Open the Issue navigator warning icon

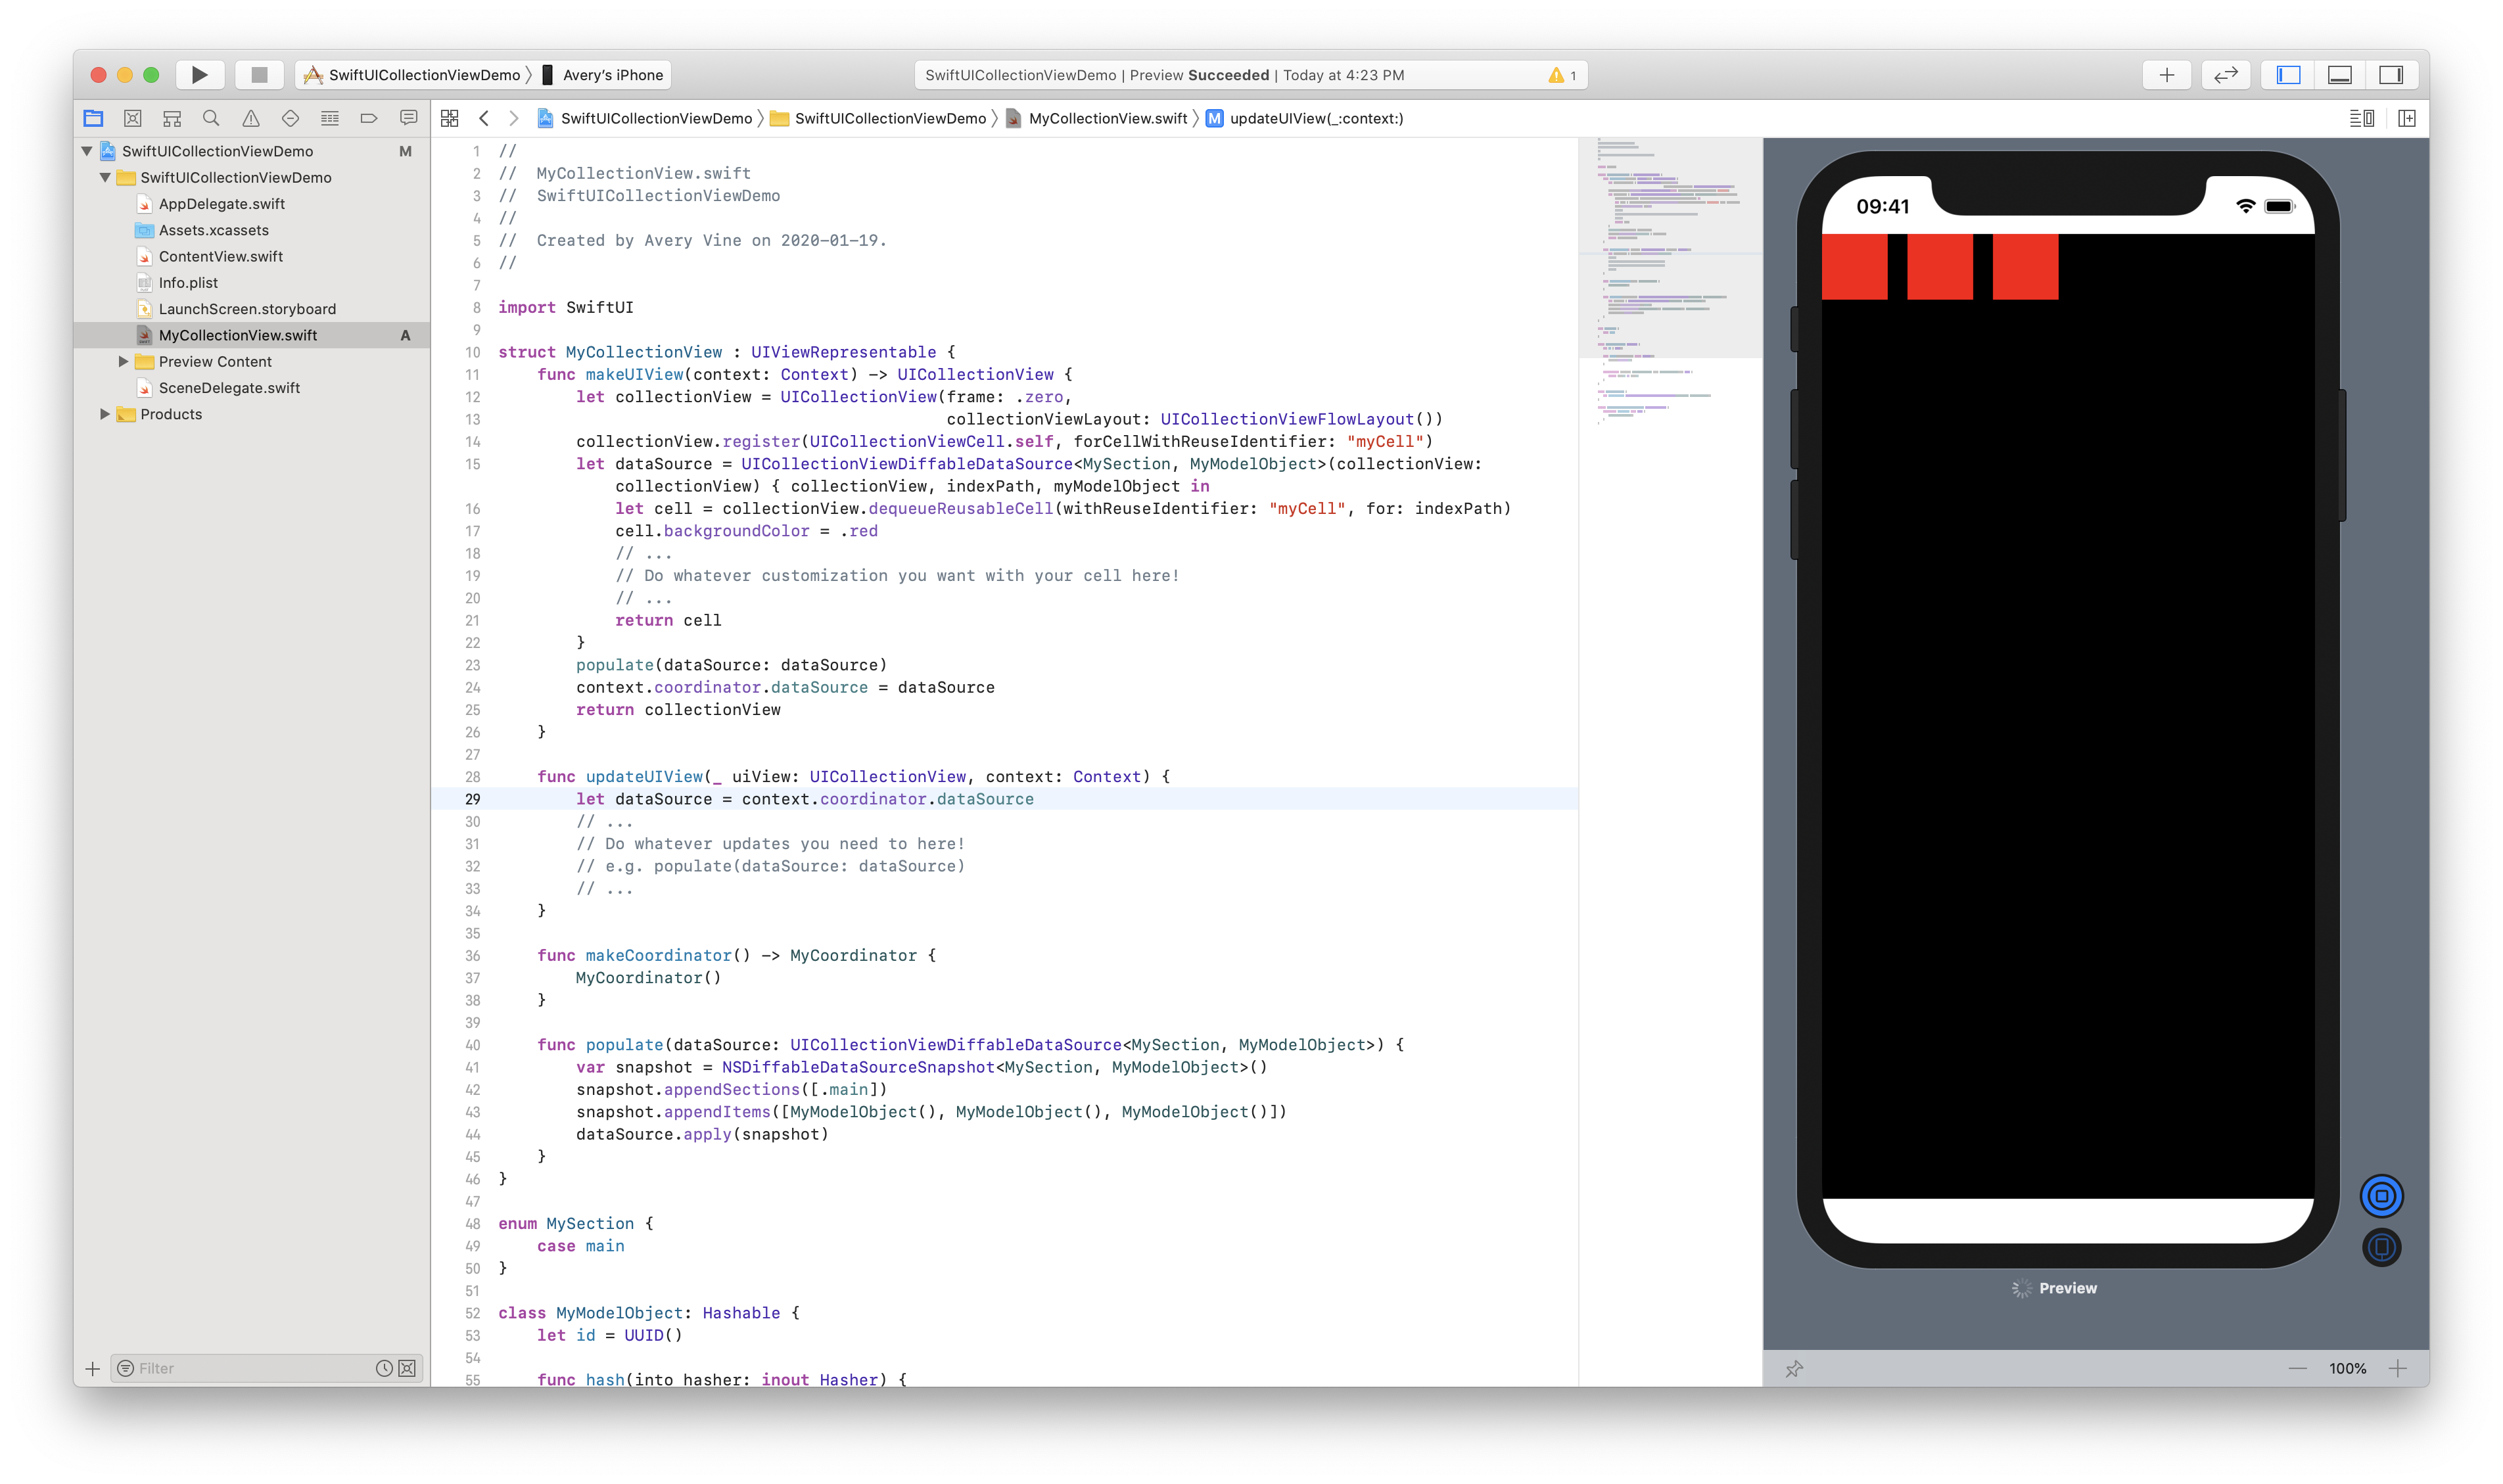(251, 118)
